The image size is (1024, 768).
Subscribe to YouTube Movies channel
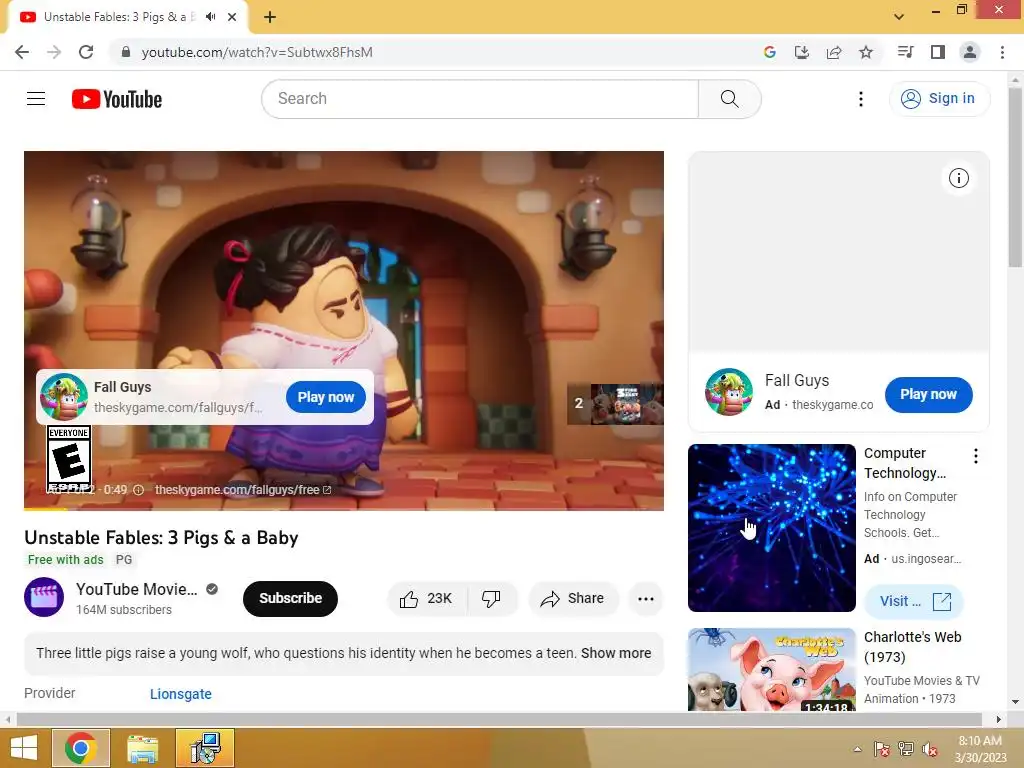pos(290,598)
